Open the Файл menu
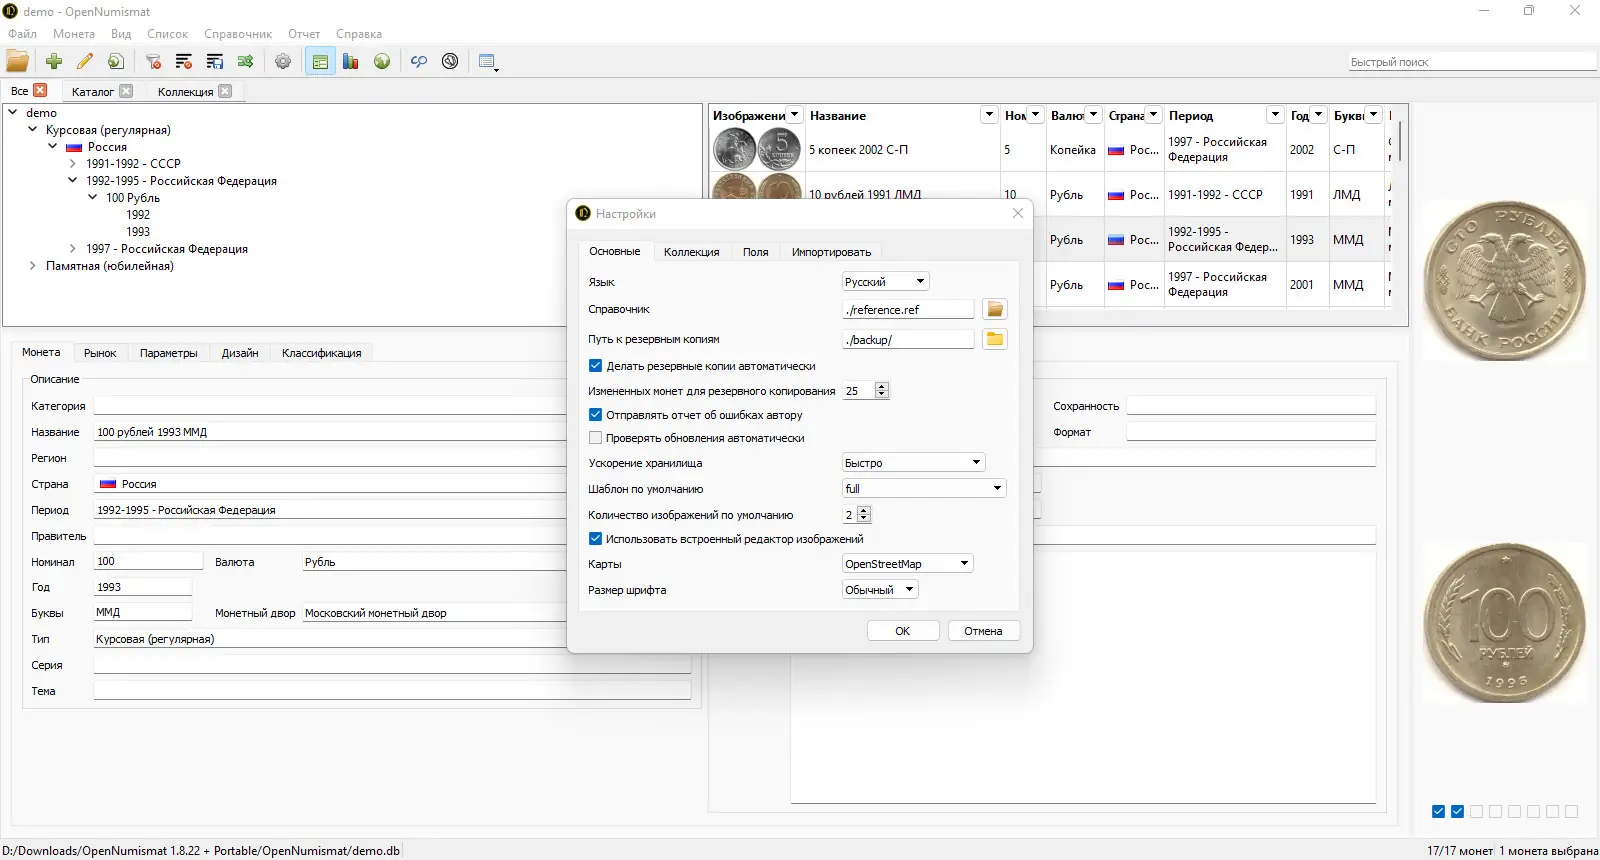Image resolution: width=1600 pixels, height=860 pixels. (22, 34)
